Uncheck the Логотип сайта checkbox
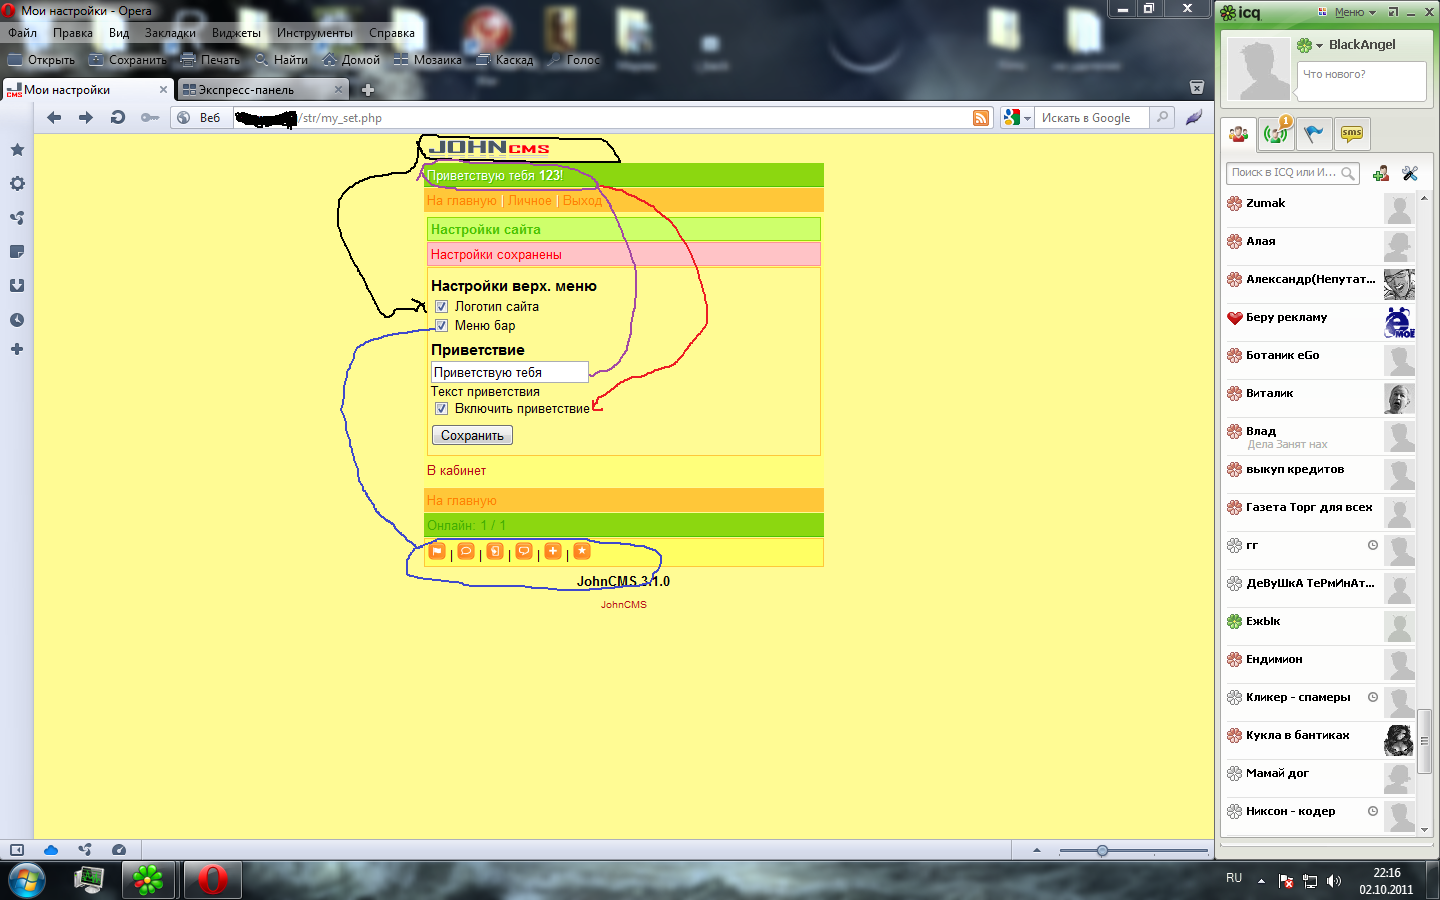This screenshot has height=900, width=1440. 441,307
